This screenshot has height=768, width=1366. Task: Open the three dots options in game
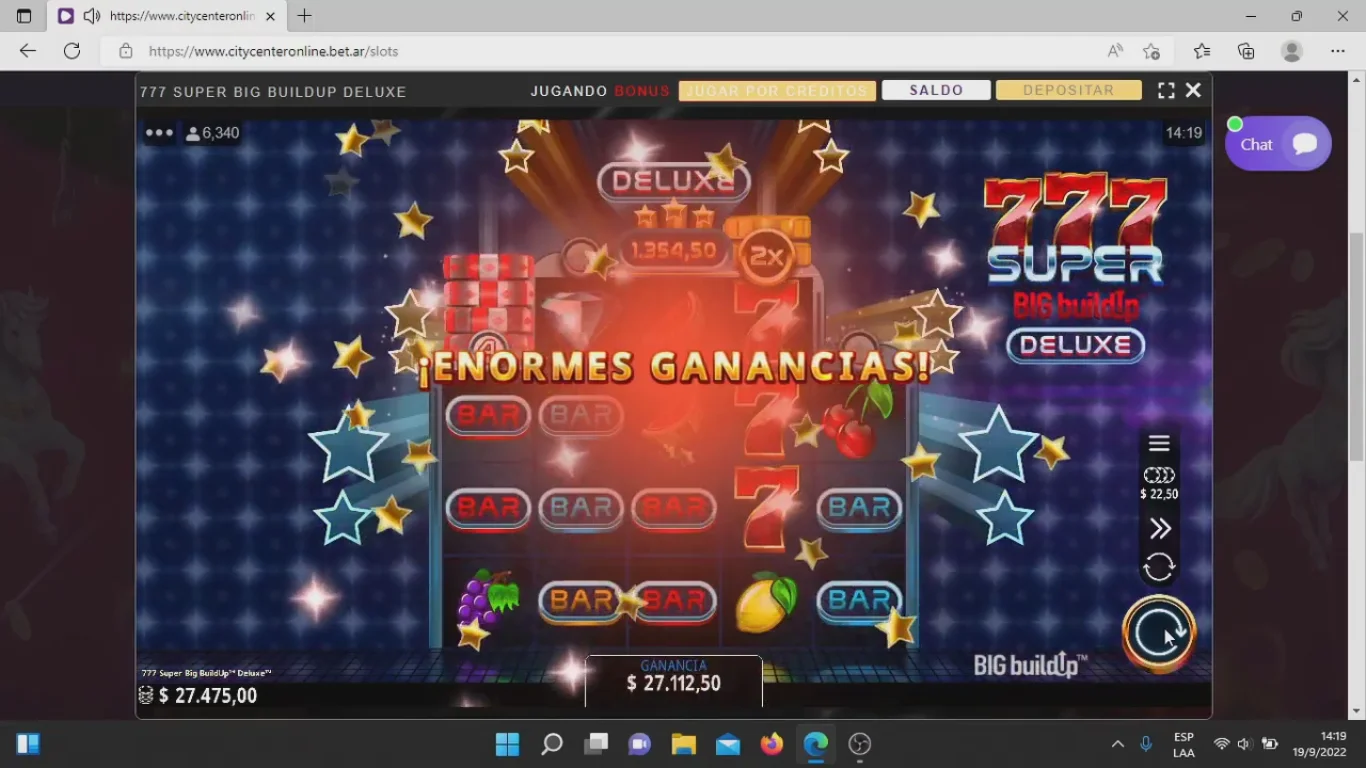coord(159,132)
